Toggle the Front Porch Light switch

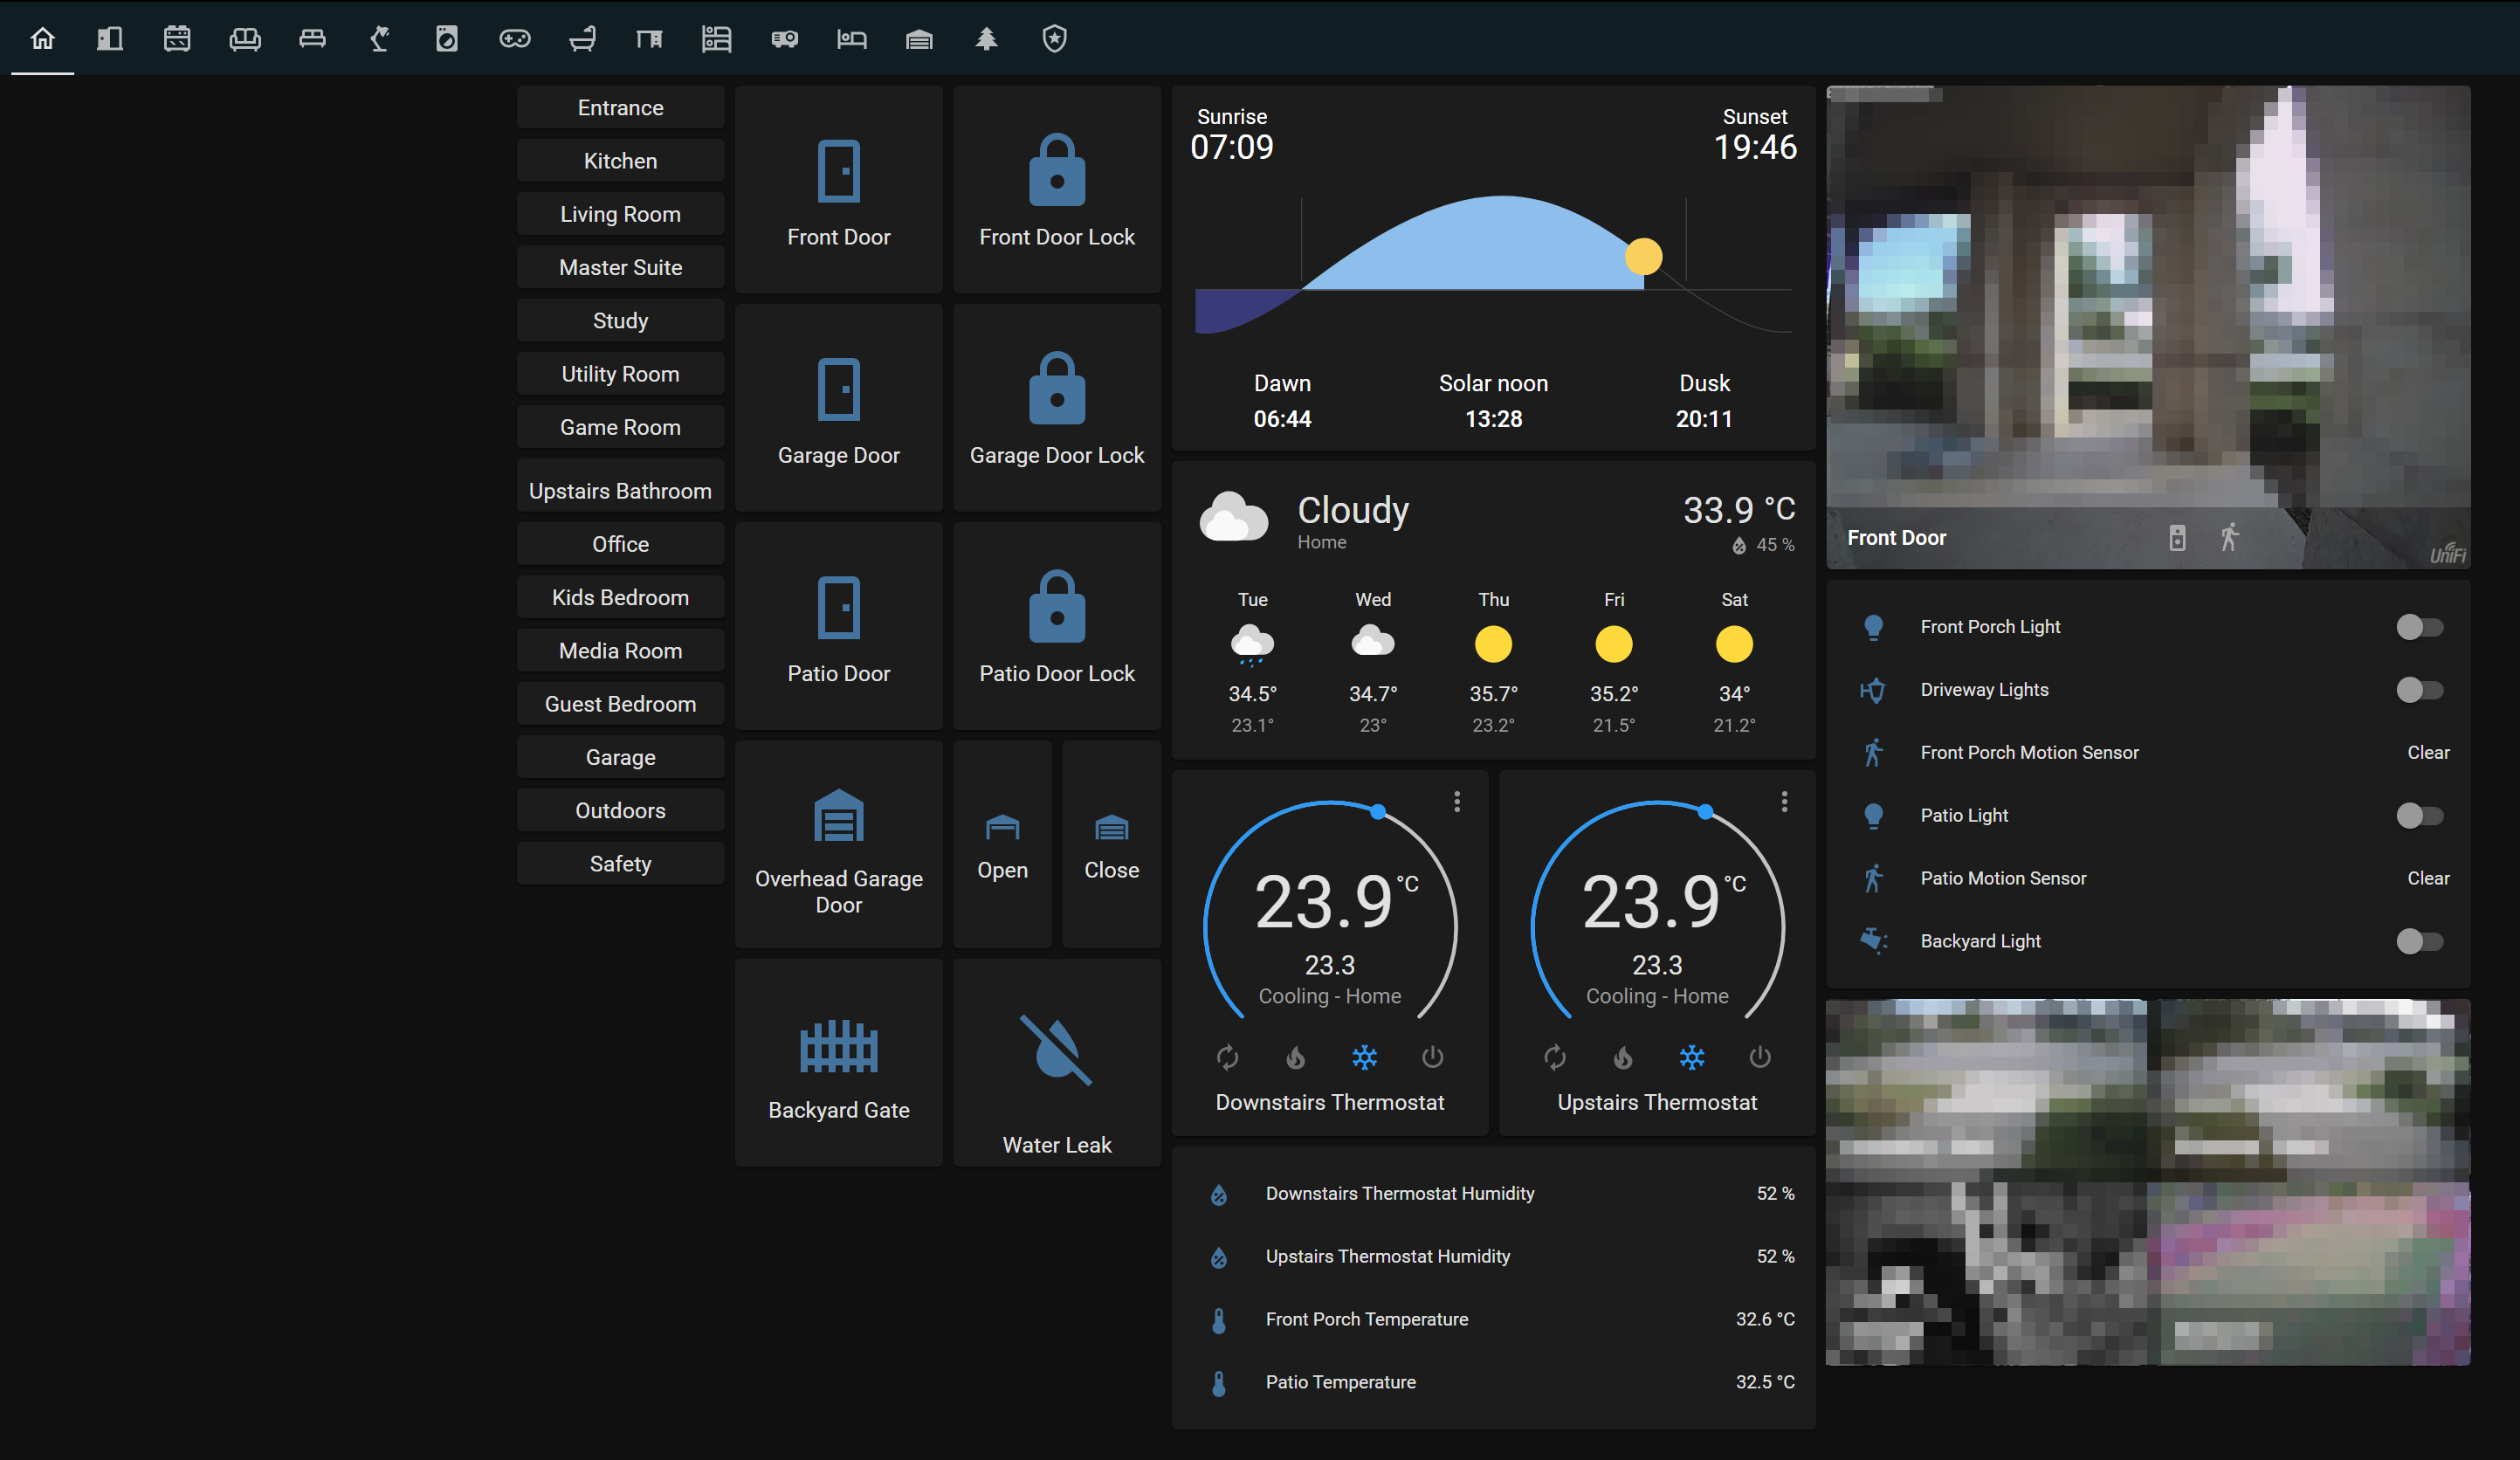click(x=2419, y=627)
